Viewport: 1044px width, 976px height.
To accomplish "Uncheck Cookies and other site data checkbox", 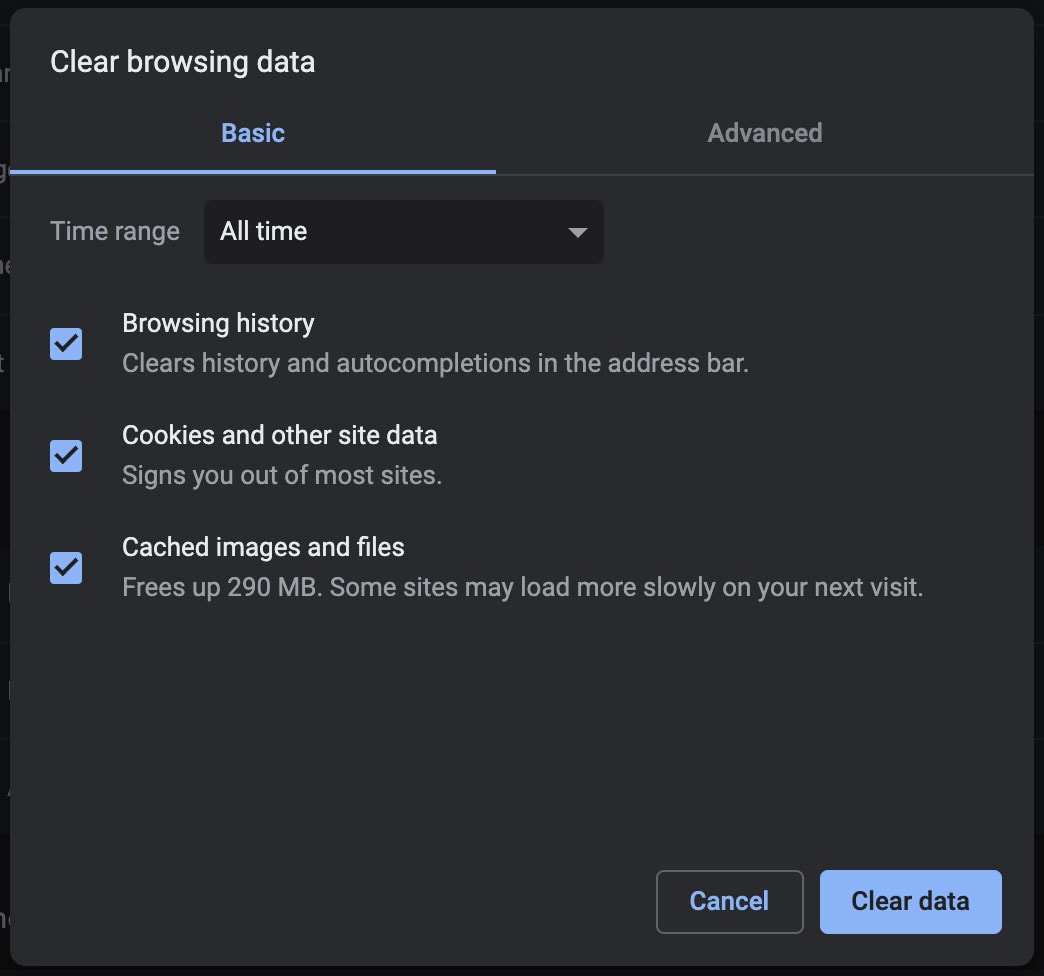I will 66,456.
